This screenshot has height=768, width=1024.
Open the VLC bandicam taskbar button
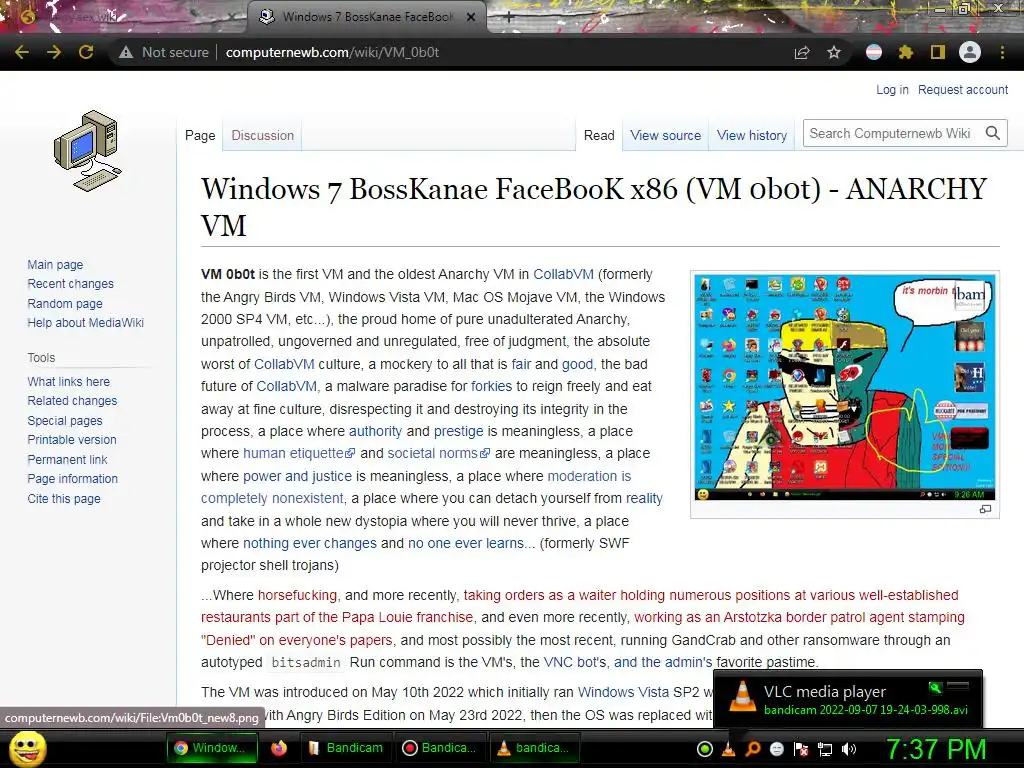(534, 748)
